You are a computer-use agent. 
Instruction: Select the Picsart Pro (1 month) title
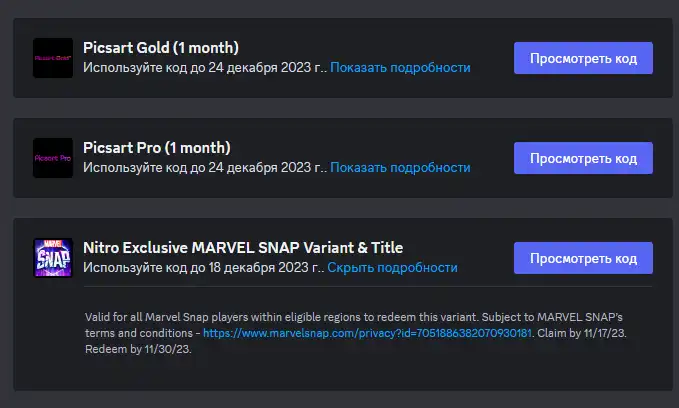coord(157,148)
